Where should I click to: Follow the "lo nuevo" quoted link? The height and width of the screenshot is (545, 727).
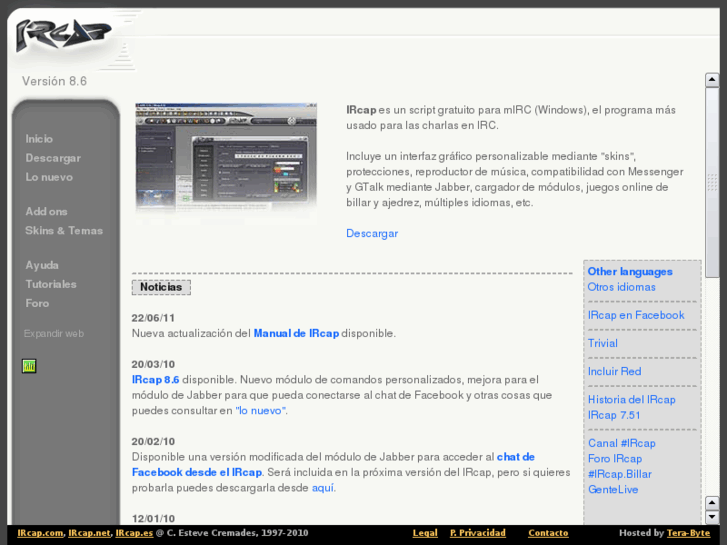261,410
